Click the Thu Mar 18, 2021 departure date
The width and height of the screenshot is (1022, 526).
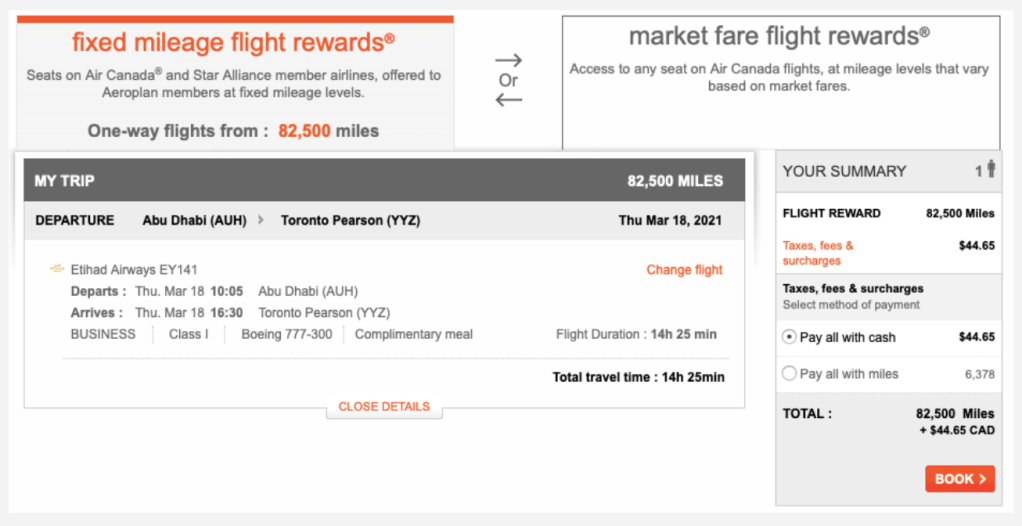tap(669, 220)
